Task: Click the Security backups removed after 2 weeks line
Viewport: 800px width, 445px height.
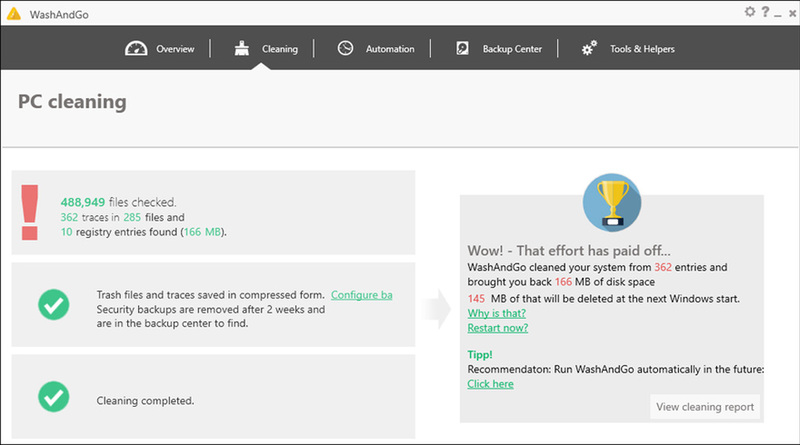Action: (211, 309)
